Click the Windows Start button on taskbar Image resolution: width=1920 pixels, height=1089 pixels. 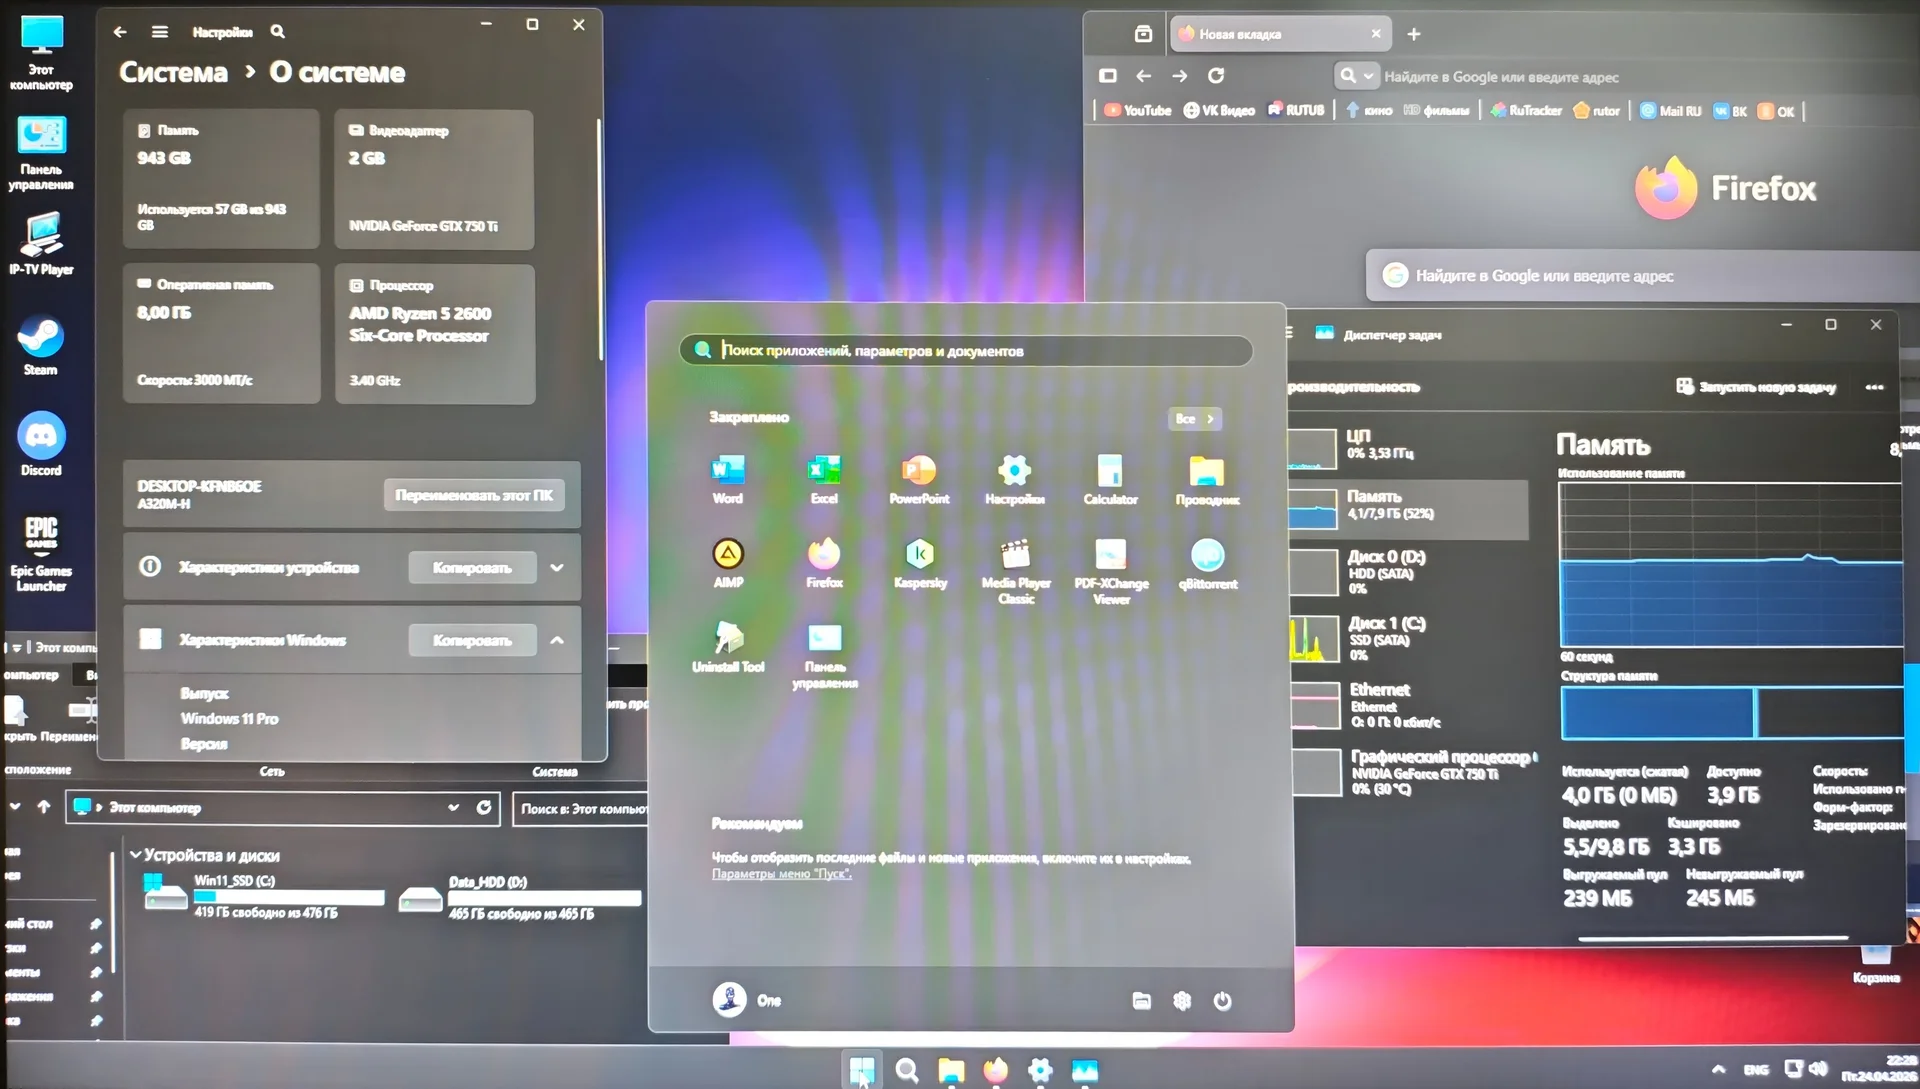tap(861, 1070)
